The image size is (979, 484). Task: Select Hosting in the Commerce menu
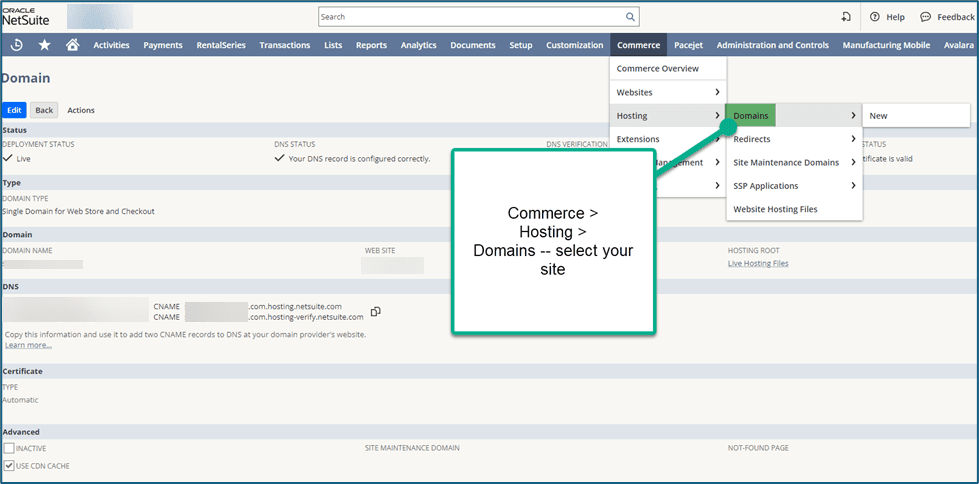669,116
